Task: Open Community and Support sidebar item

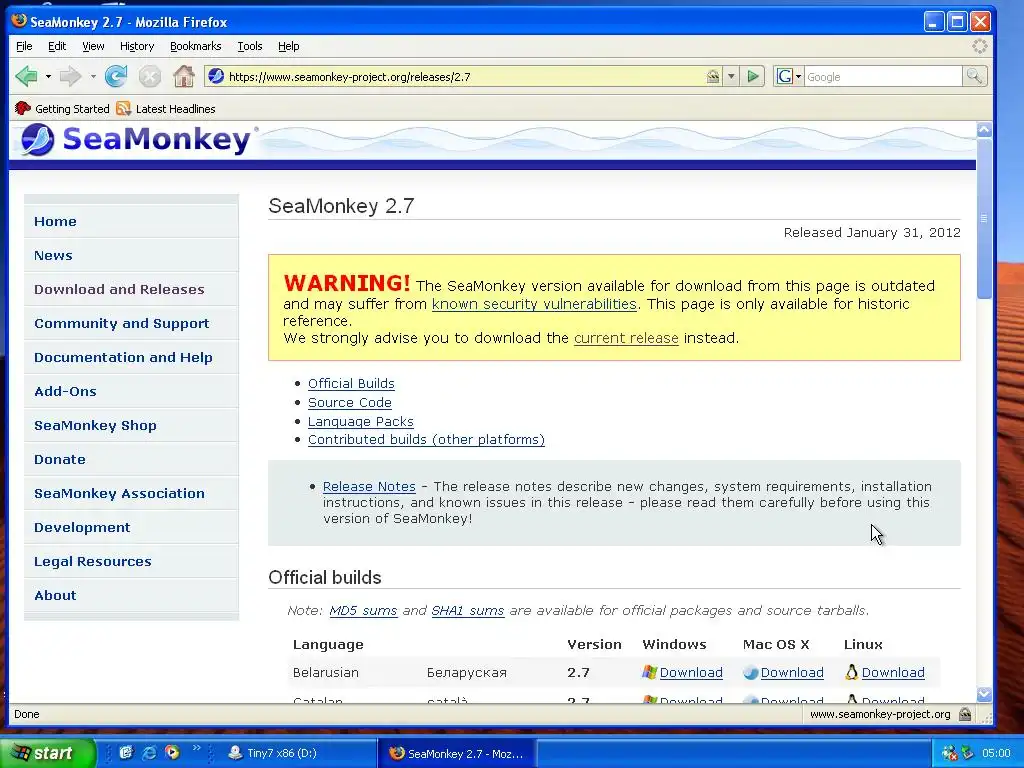Action: click(131, 323)
